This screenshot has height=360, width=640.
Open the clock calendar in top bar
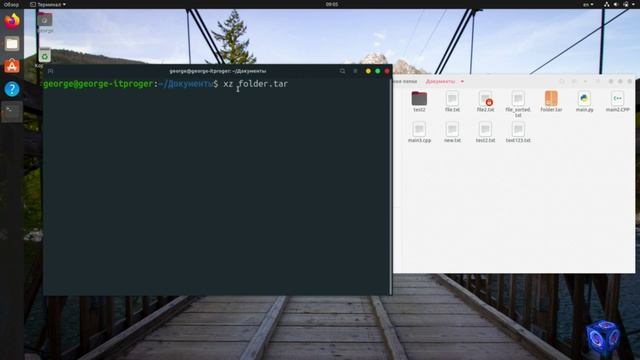tap(332, 4)
